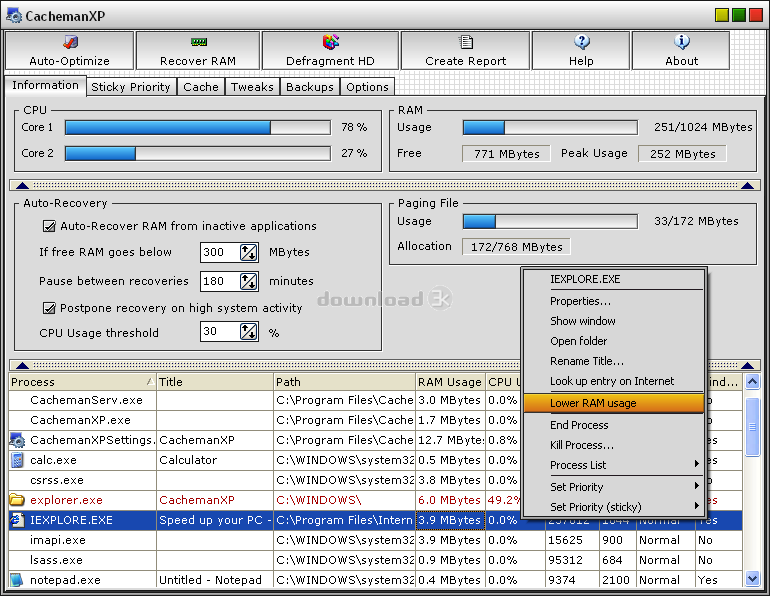
Task: Sort by the Path column header
Action: 344,382
